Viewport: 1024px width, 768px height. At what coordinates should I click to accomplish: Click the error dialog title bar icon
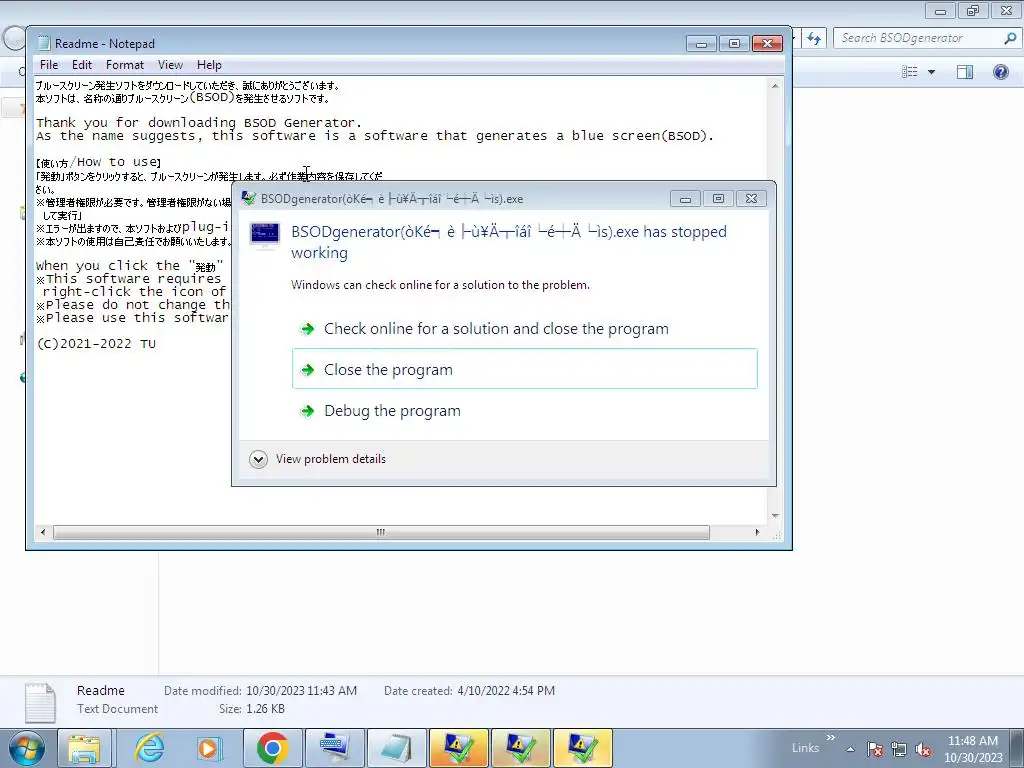tap(248, 198)
